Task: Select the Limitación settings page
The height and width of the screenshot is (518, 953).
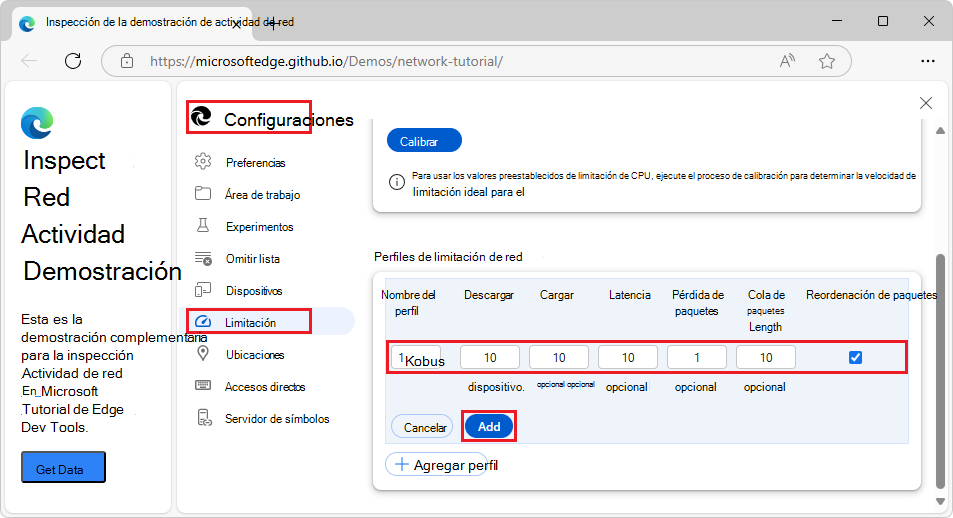Action: [x=270, y=322]
